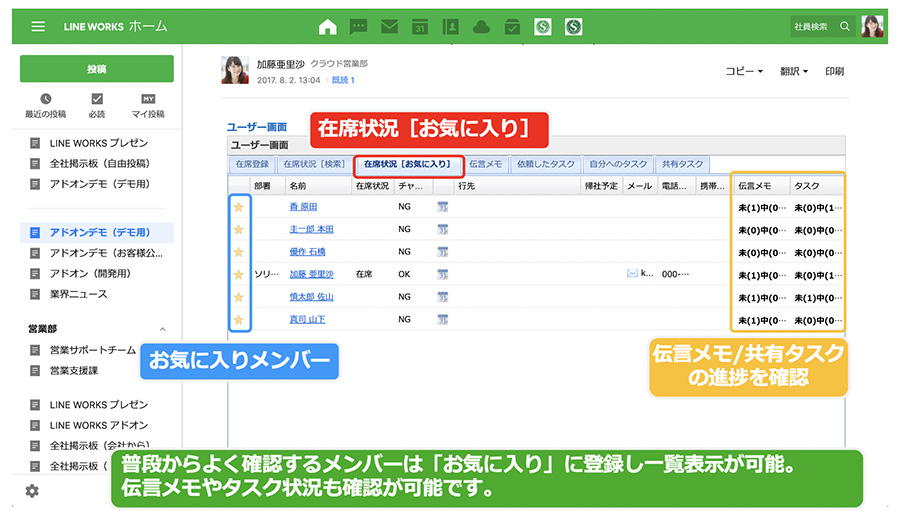Toggle favorite star for 加藤 亜里沙
Screen dimensions: 900x511
pyautogui.click(x=238, y=273)
